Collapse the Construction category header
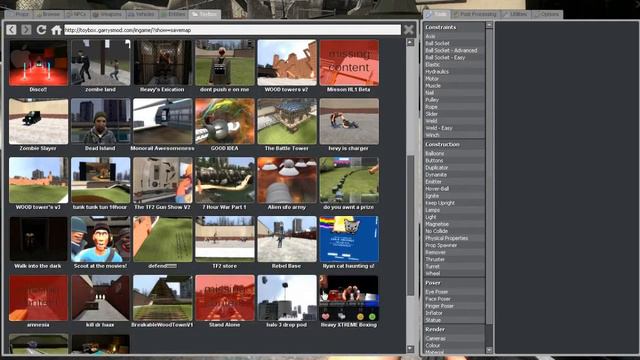This screenshot has width=640, height=360. pyautogui.click(x=454, y=144)
